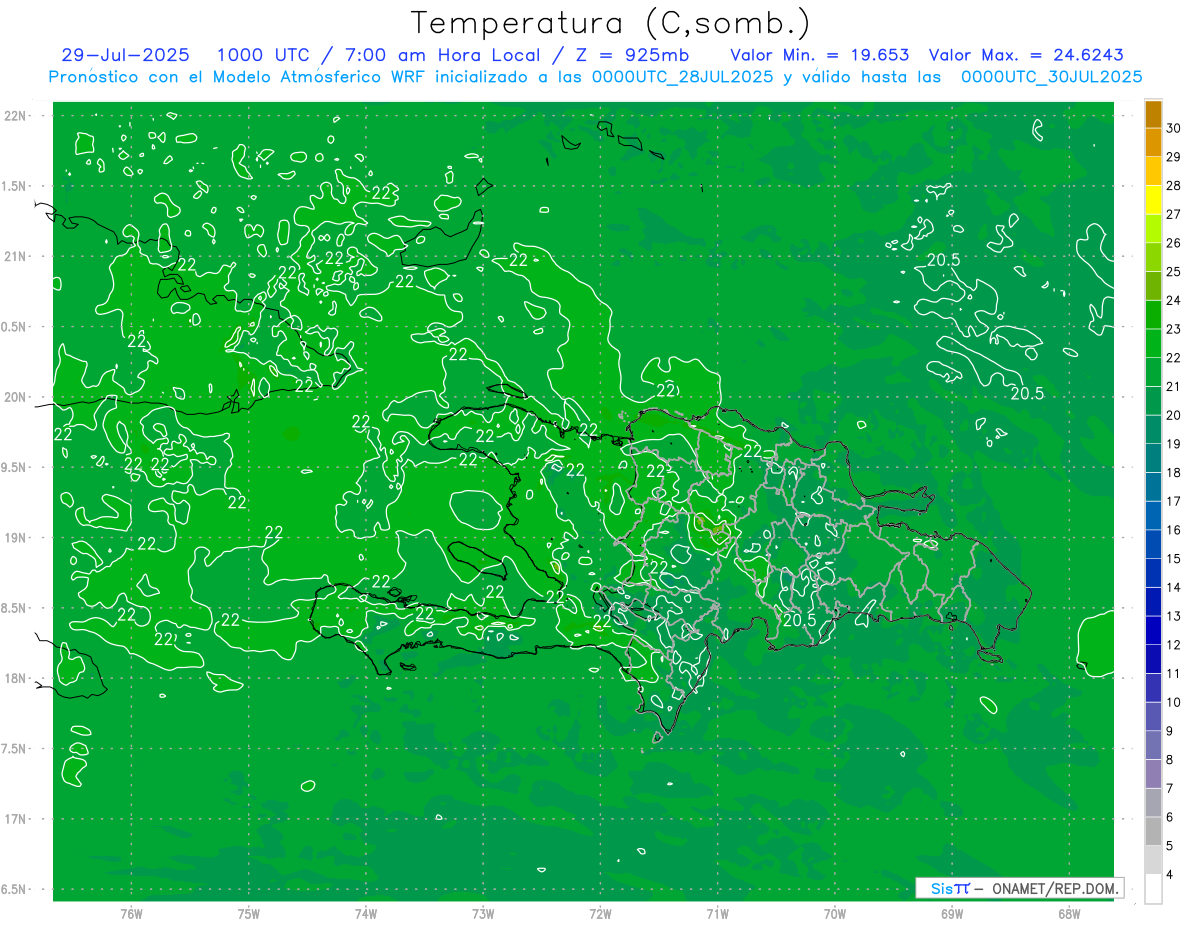Click the "ONAMET/REP.DOM." credit label
The image size is (1200, 927).
(1054, 888)
